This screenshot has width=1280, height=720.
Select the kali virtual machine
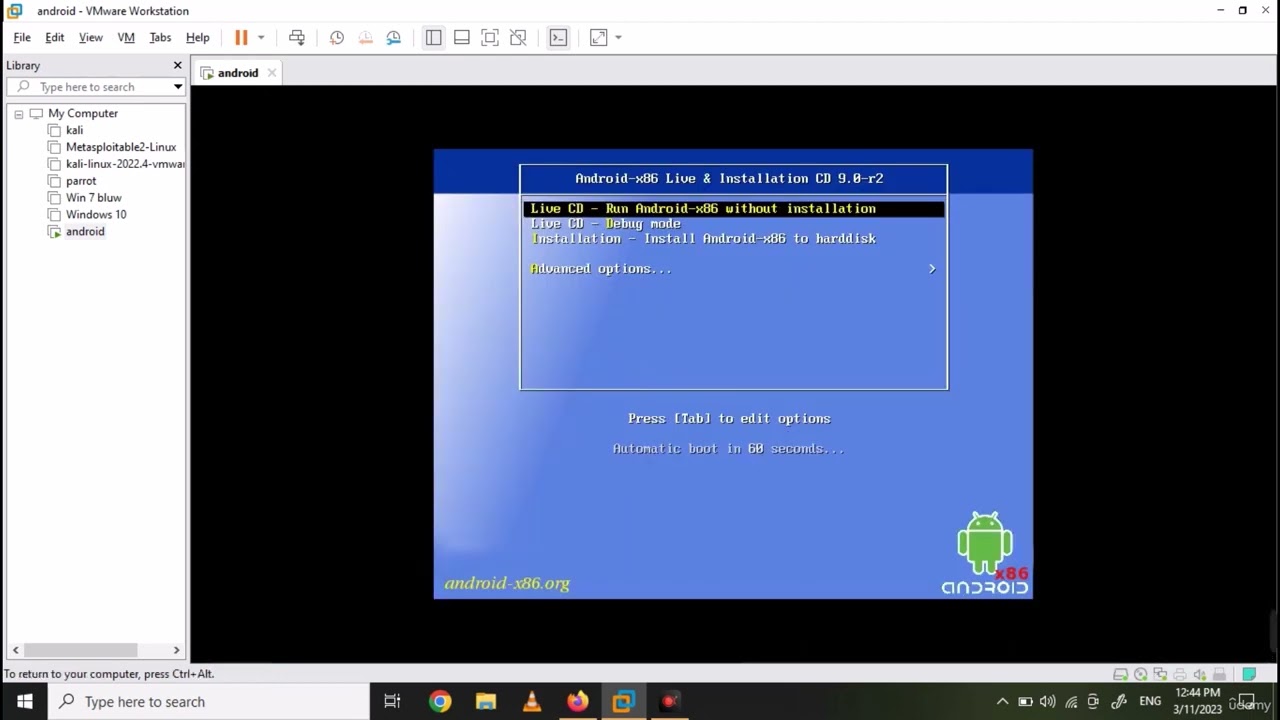pos(75,130)
